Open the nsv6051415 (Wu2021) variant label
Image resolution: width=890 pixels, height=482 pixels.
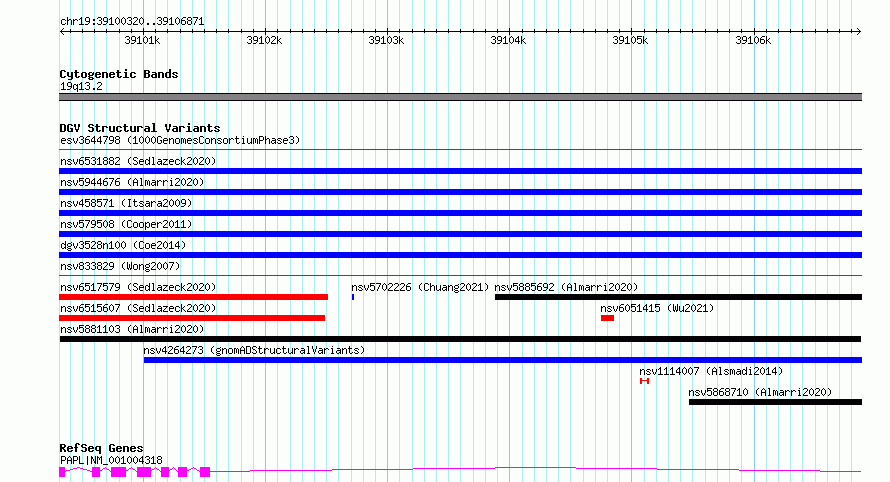point(657,308)
